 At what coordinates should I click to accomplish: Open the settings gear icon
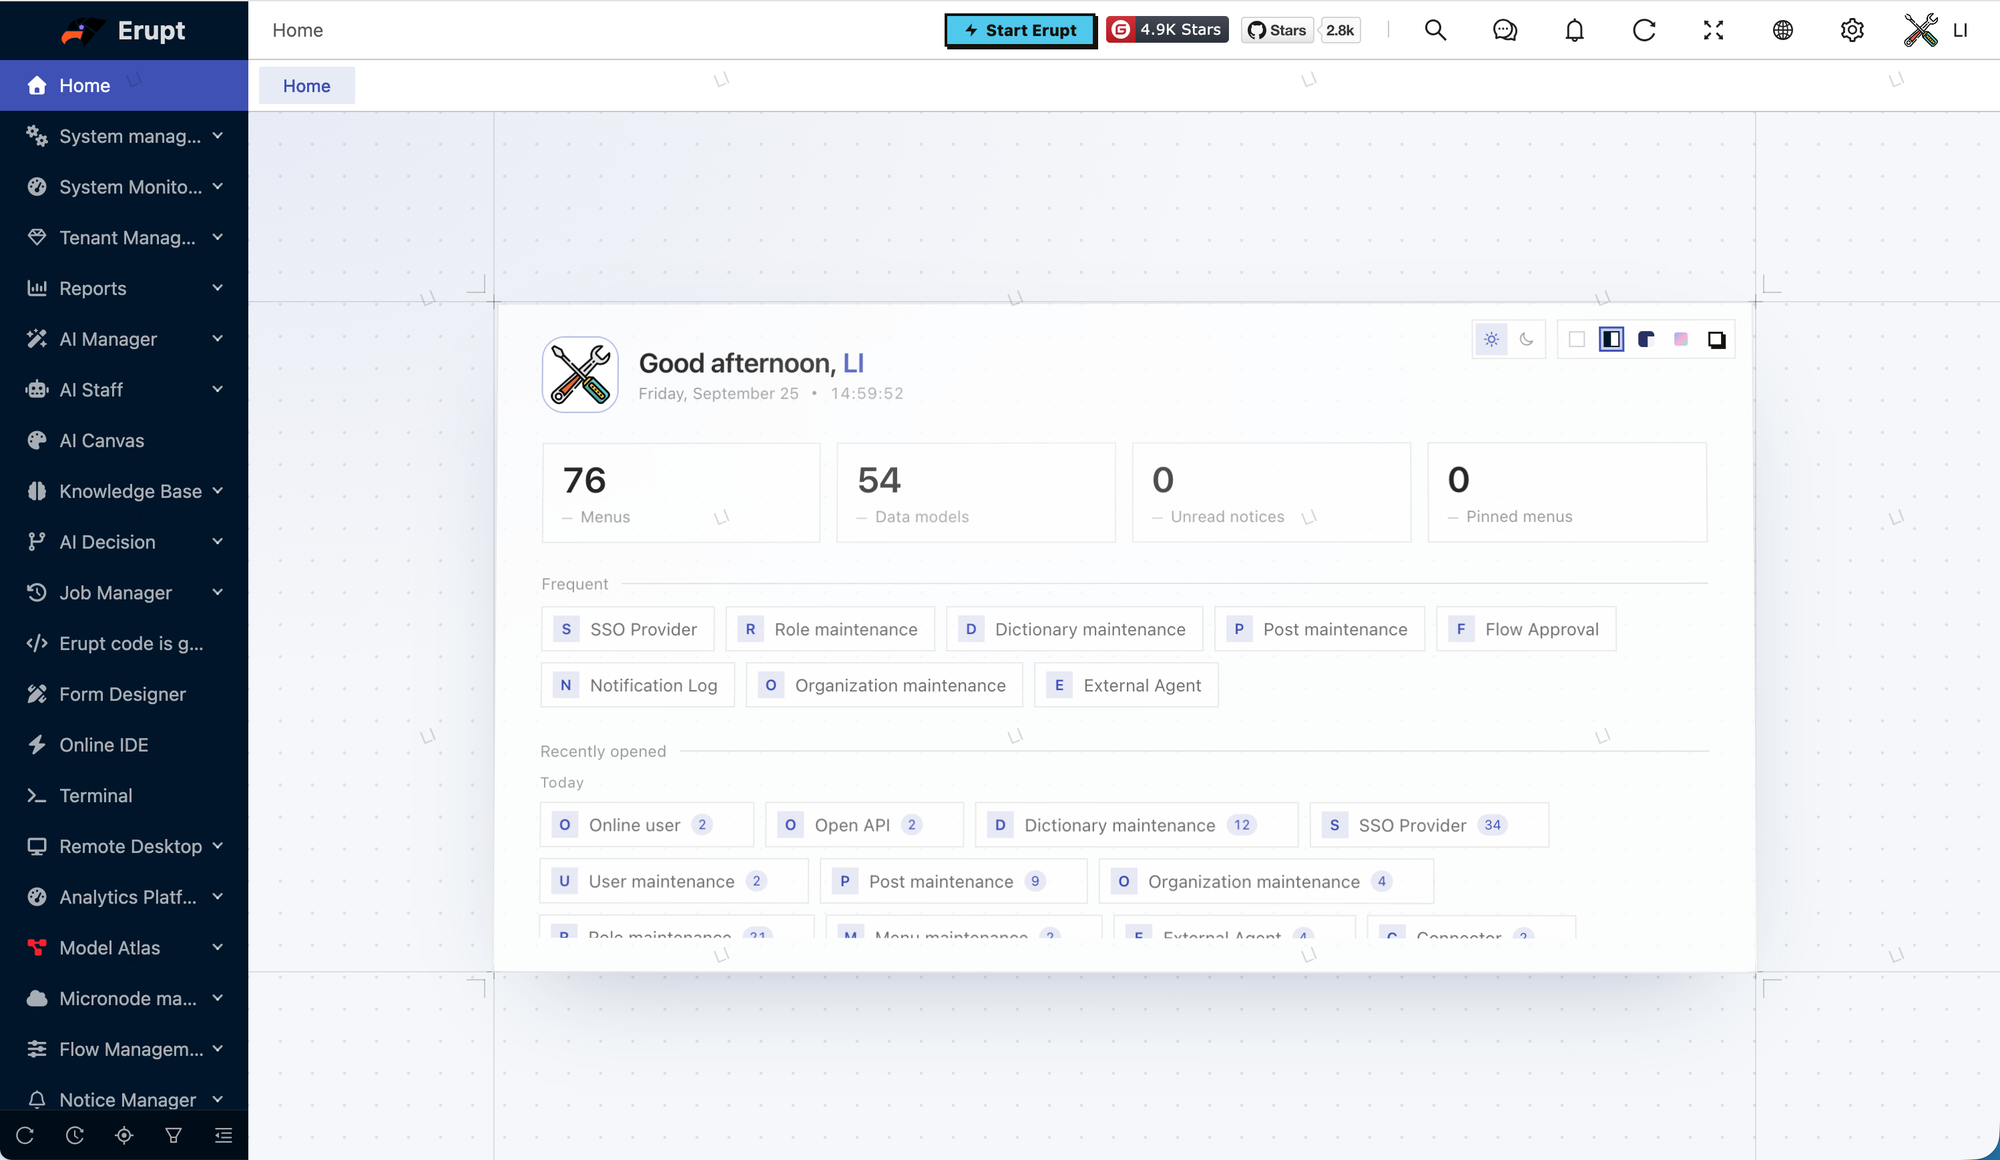(x=1852, y=30)
